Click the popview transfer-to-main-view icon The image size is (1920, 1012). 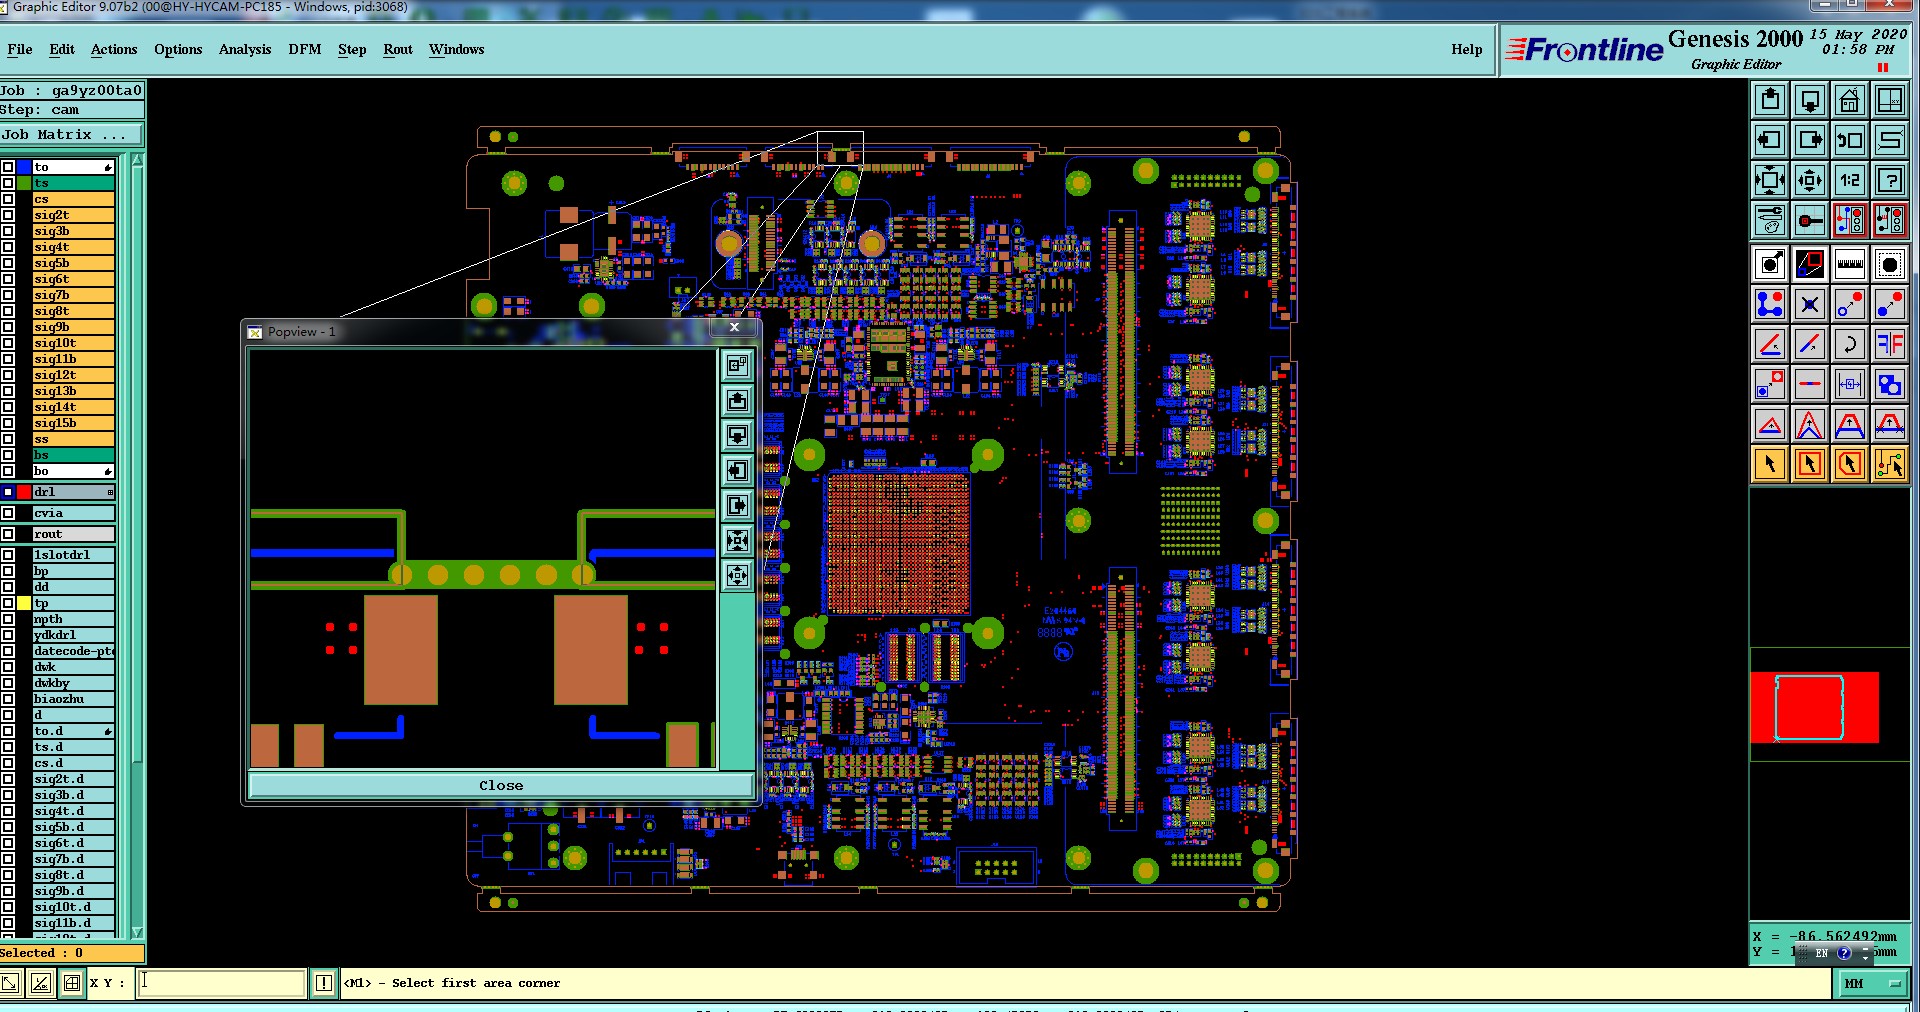pos(738,366)
